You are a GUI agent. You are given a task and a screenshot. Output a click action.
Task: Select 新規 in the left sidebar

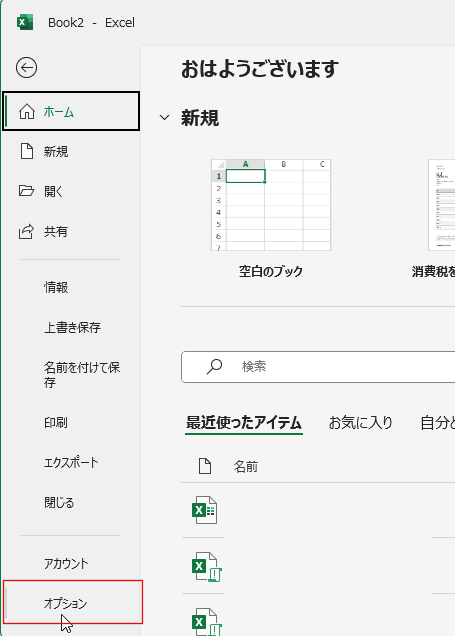tap(71, 151)
